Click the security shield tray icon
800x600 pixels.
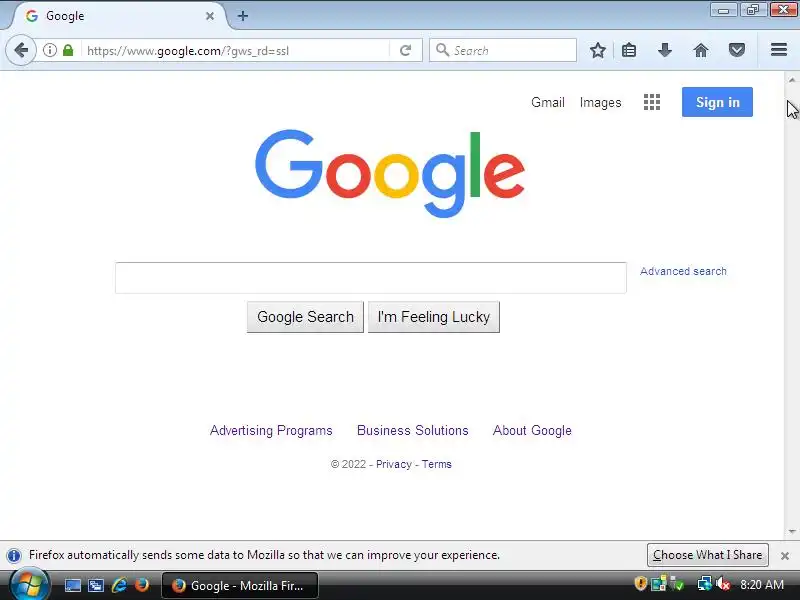[x=640, y=584]
